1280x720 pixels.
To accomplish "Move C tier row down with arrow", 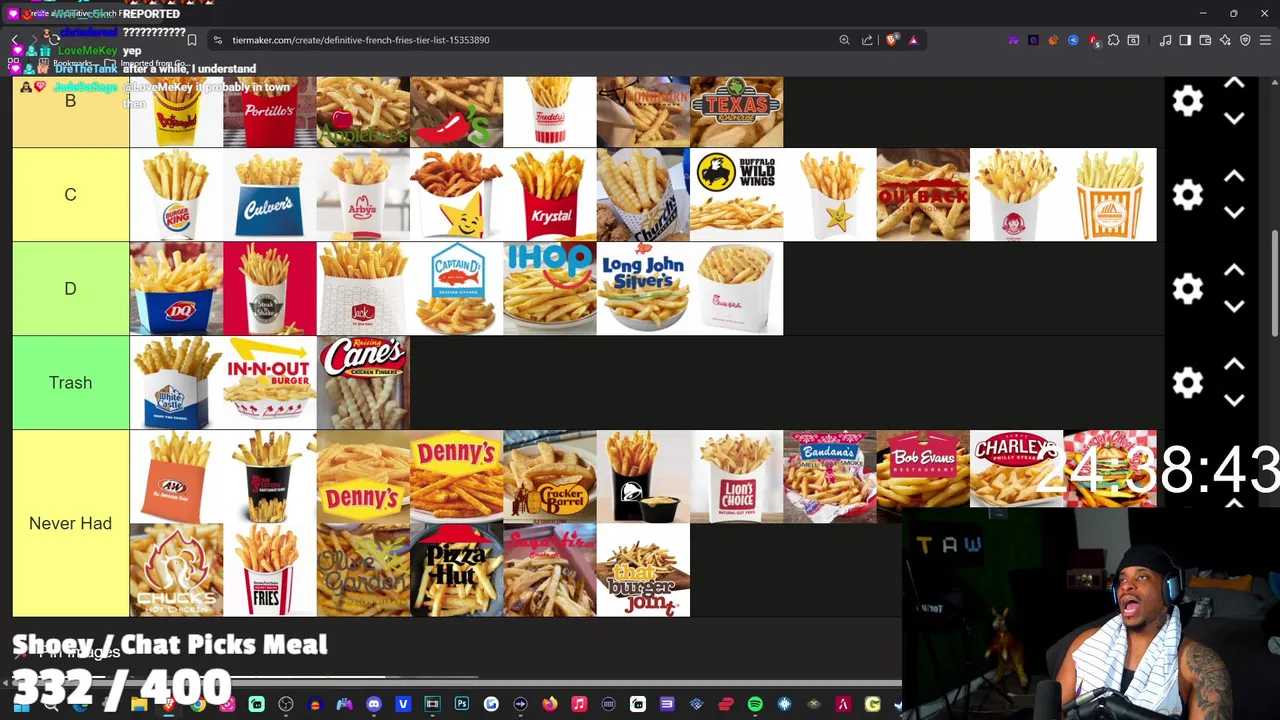I will [1234, 212].
